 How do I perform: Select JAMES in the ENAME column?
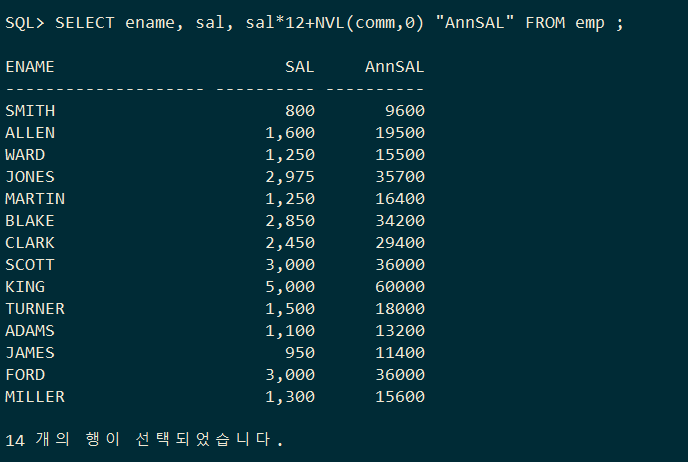(x=30, y=352)
